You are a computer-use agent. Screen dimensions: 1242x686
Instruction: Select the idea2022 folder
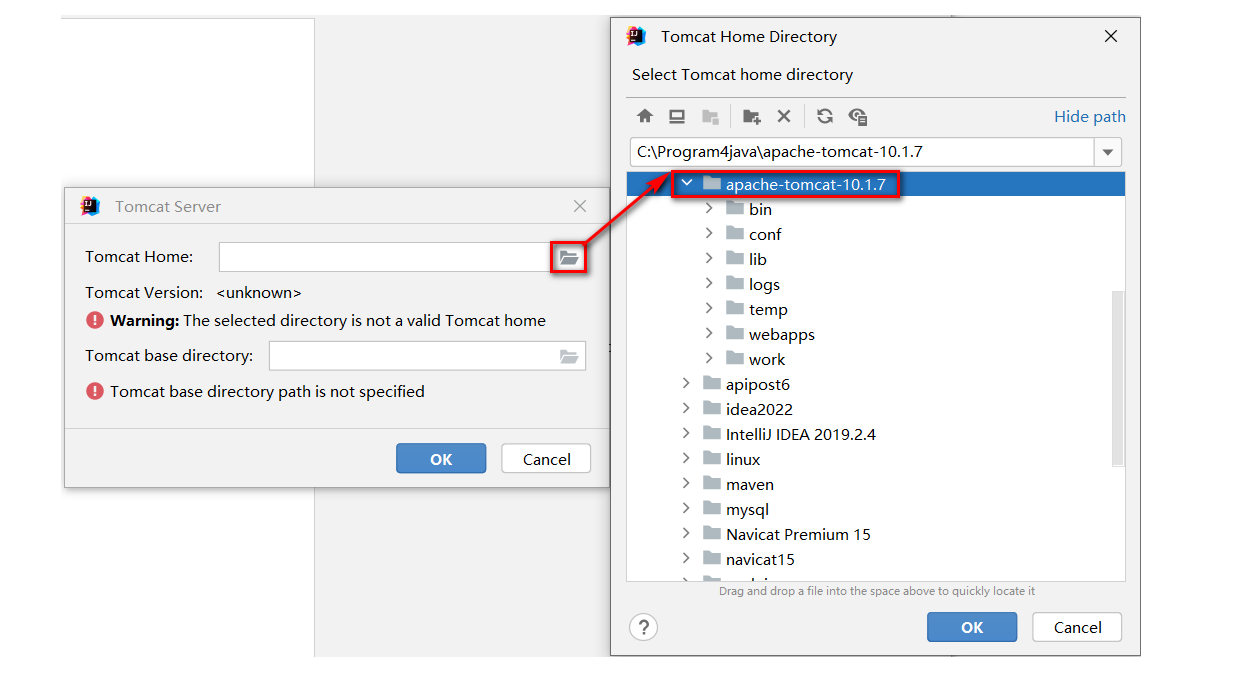coord(759,410)
